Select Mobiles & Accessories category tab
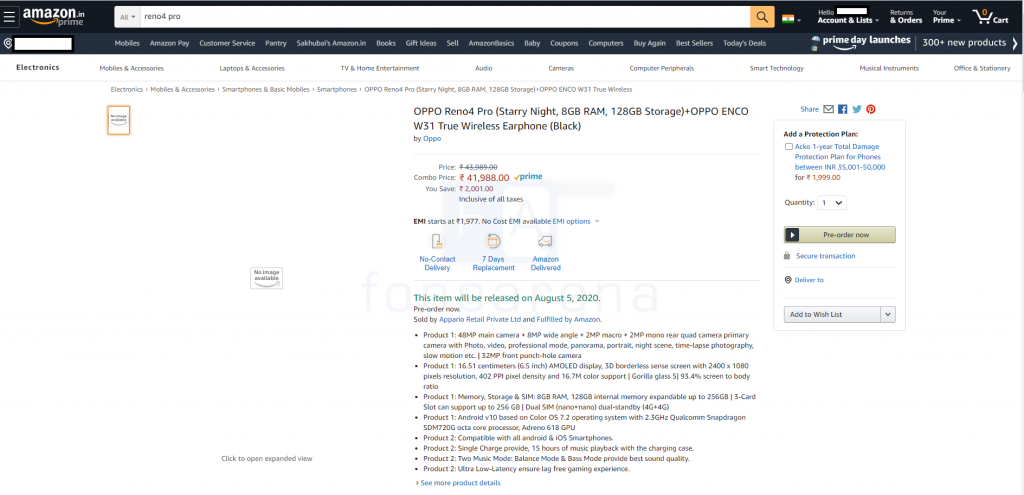 131,68
